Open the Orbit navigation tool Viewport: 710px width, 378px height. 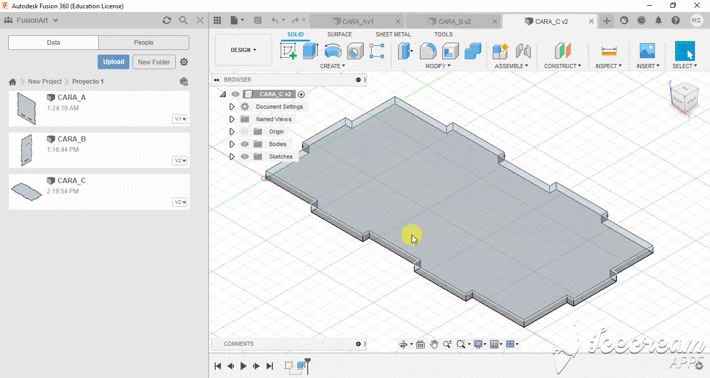[403, 345]
